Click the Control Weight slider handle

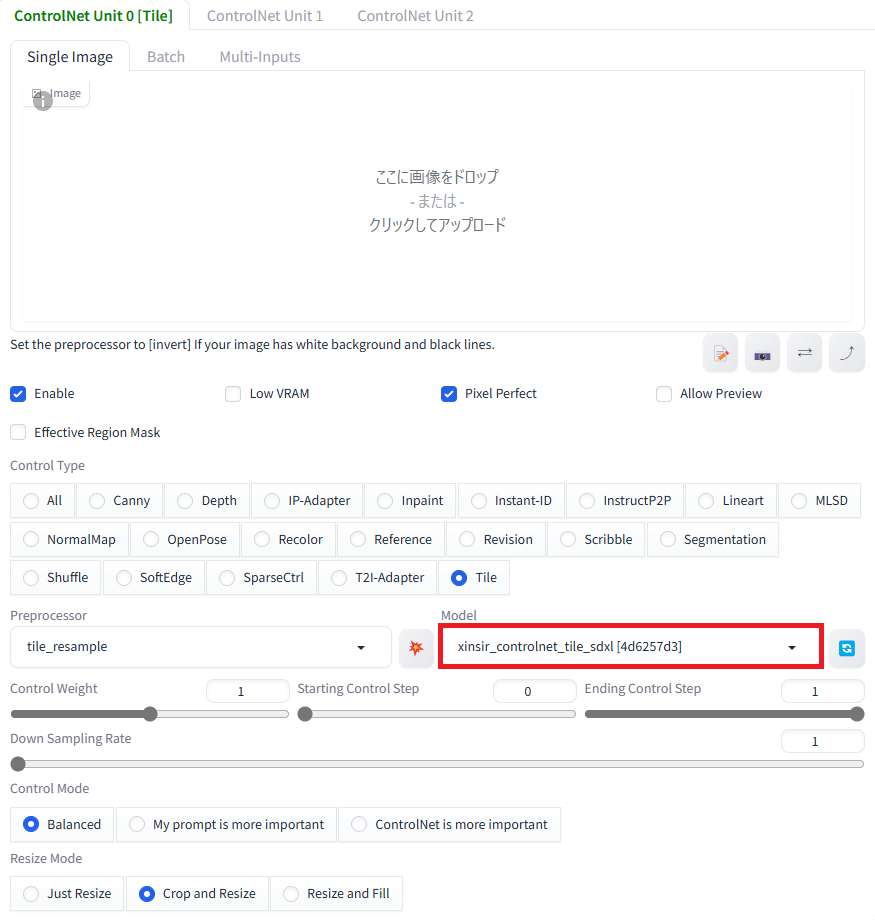coord(150,714)
